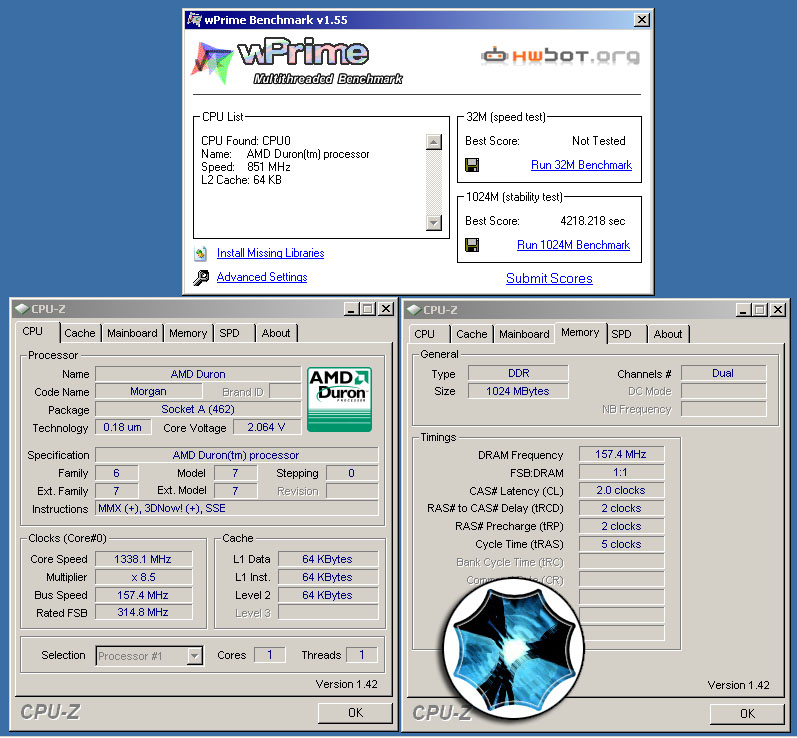Click the Submit Scores link
797x738 pixels.
549,279
